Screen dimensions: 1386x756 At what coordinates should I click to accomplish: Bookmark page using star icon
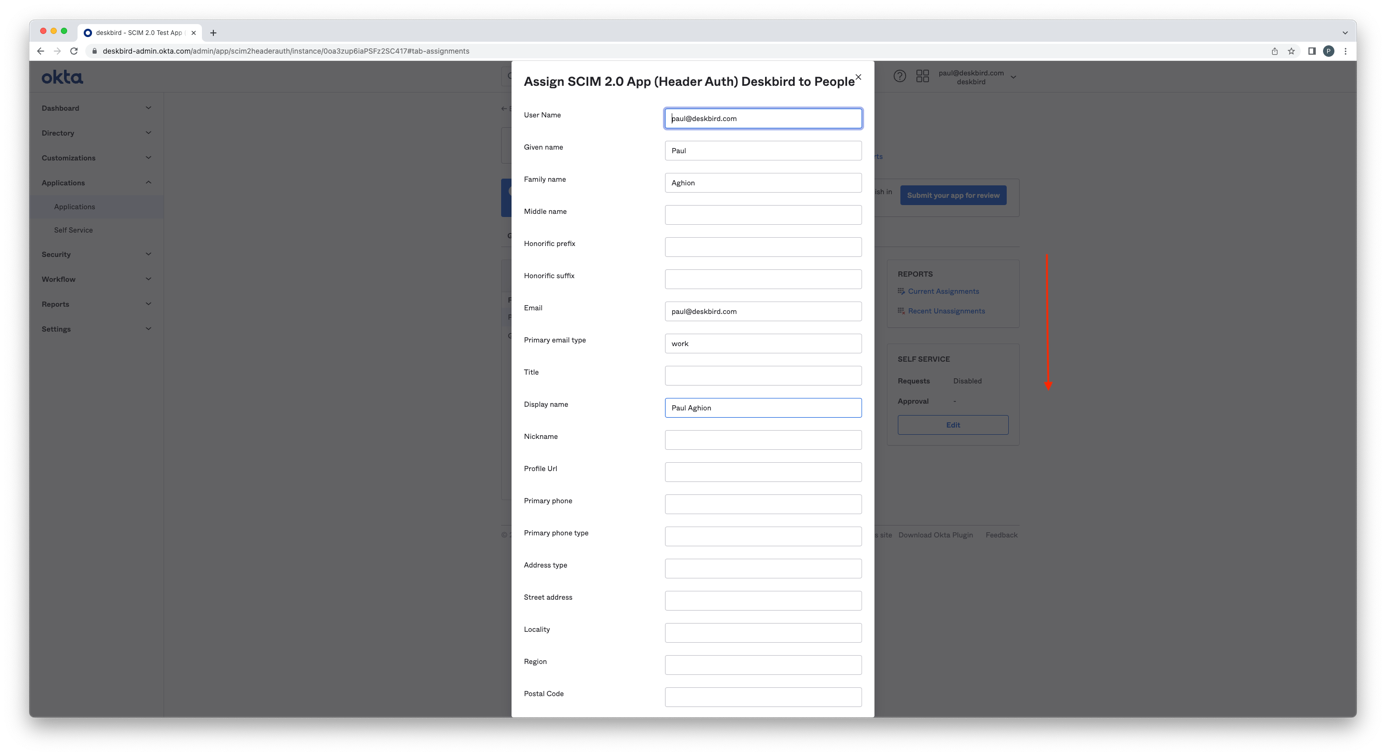pyautogui.click(x=1291, y=51)
